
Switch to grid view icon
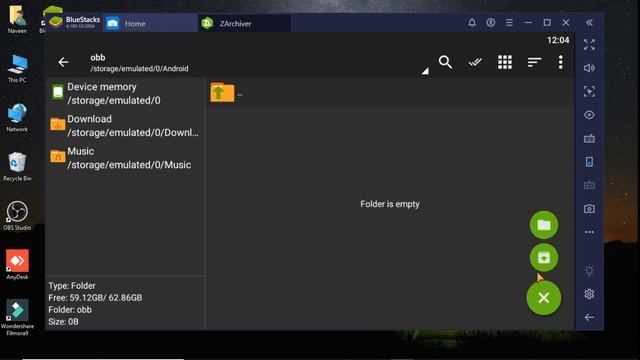pos(505,62)
